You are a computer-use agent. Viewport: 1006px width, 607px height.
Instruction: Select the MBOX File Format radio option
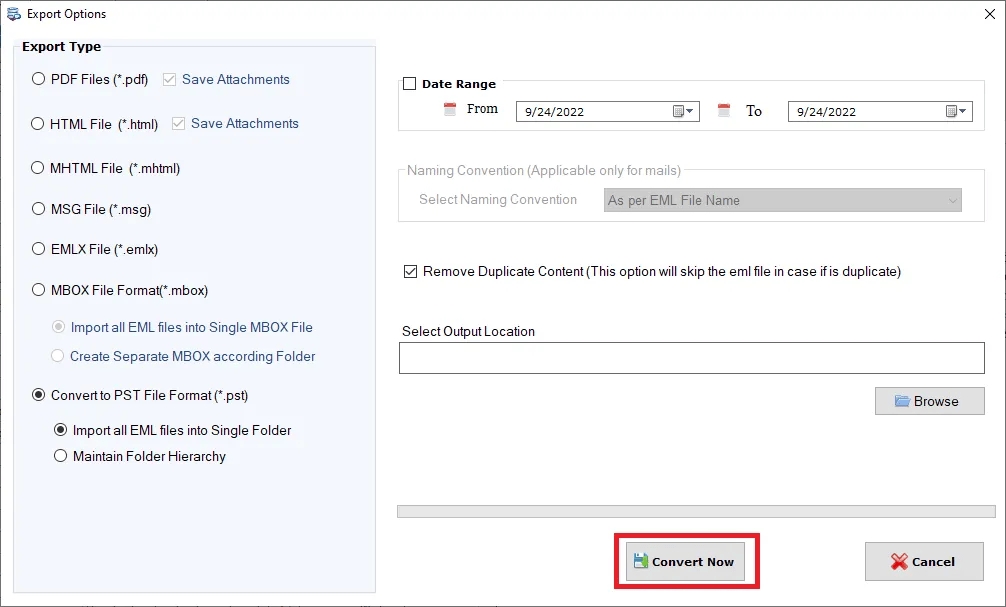tap(37, 290)
